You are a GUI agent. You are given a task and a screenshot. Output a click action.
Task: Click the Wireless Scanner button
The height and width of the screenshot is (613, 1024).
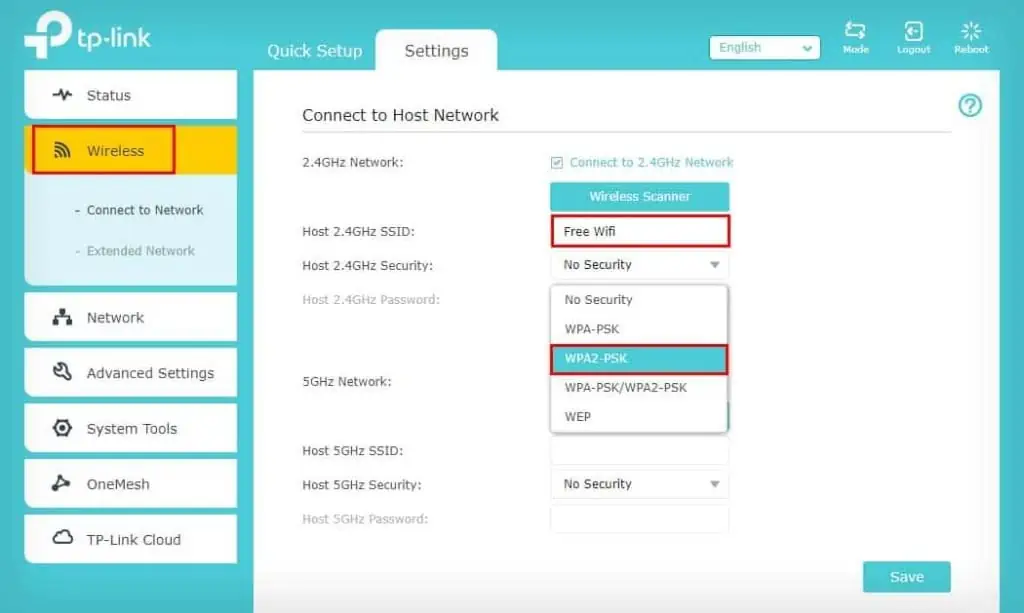coord(639,196)
